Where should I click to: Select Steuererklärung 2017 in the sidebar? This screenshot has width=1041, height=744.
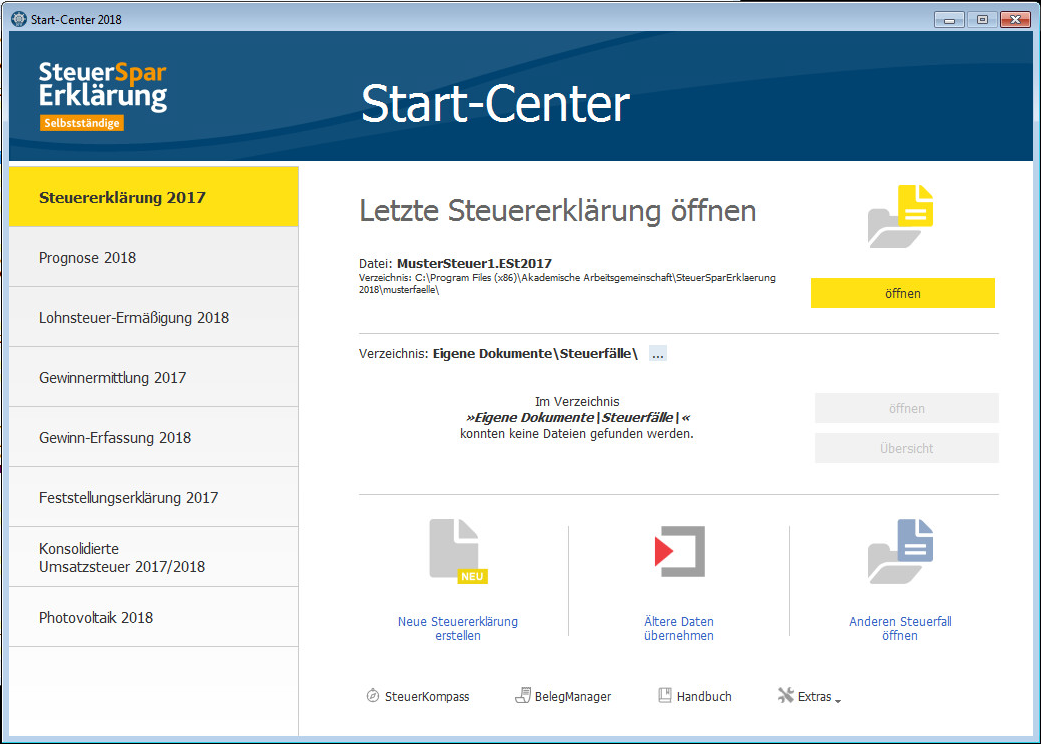point(153,197)
